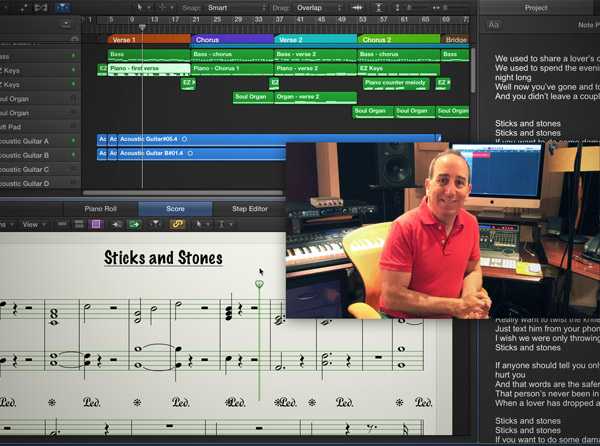600x446 pixels.
Task: Click the Aa font button in the notes panel
Action: tap(494, 25)
